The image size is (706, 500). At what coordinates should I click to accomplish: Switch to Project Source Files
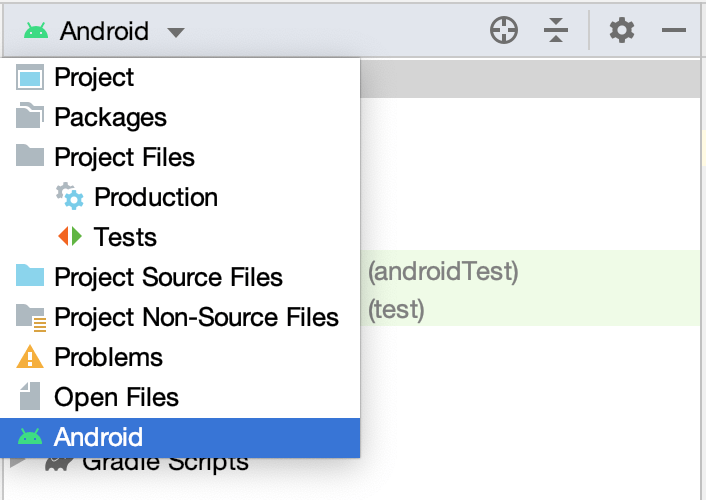[168, 277]
